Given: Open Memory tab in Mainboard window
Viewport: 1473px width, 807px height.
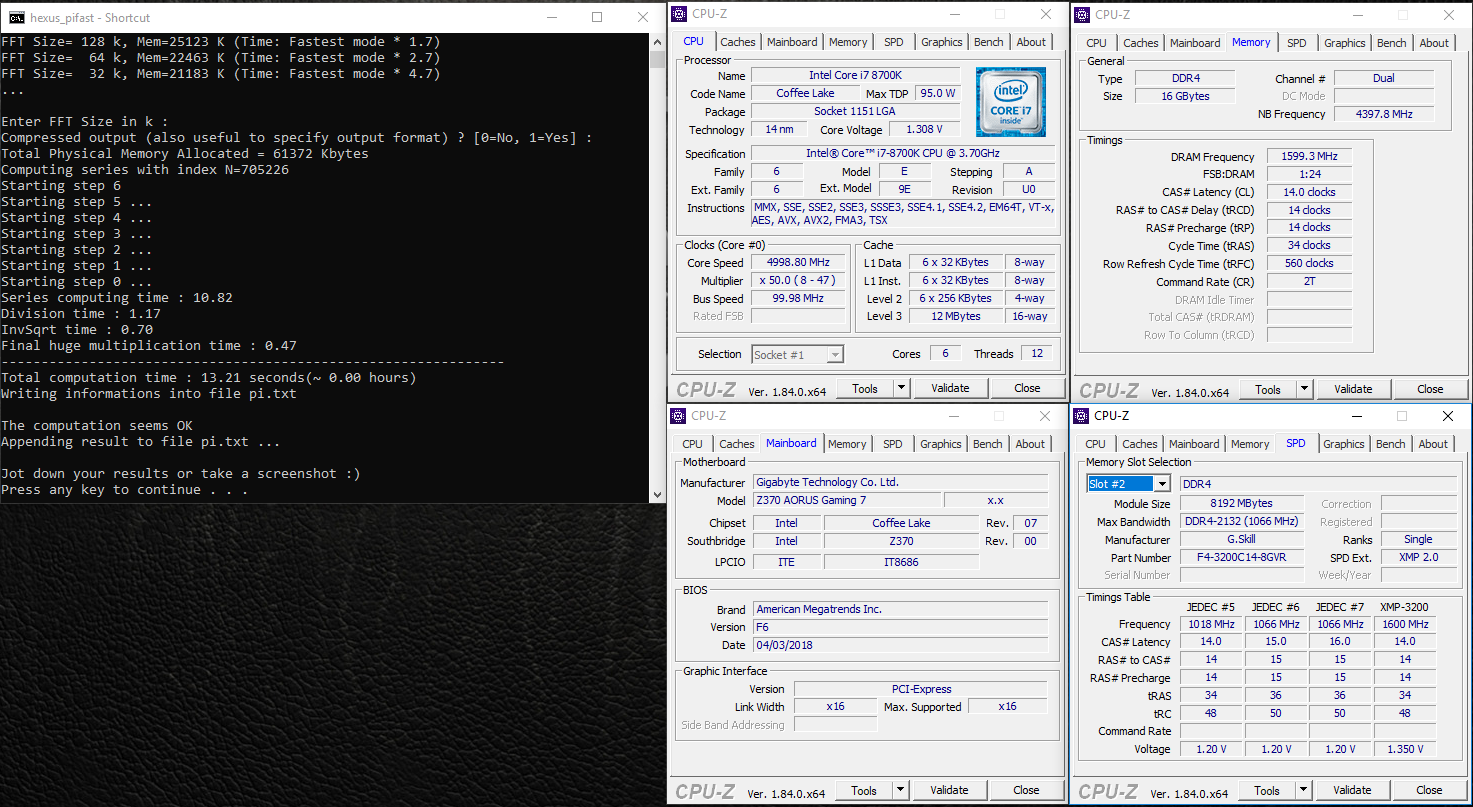Looking at the screenshot, I should [847, 444].
